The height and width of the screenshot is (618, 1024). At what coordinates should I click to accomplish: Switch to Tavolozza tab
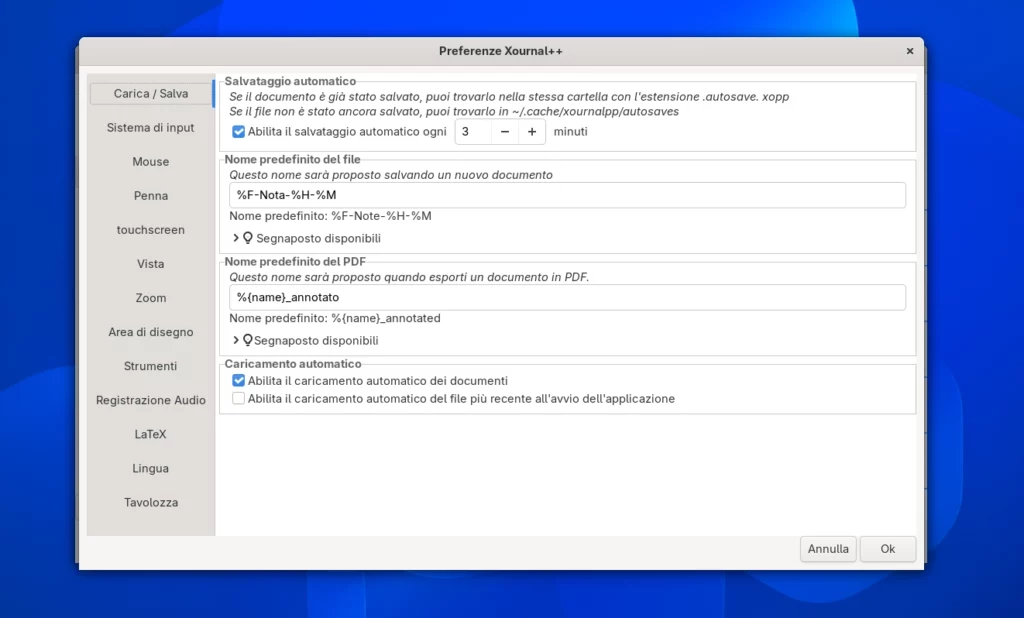(x=151, y=502)
